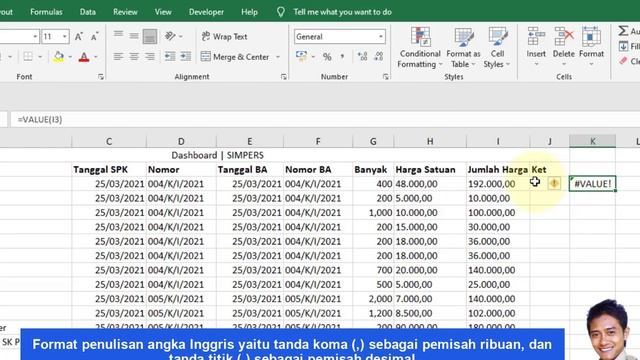Decrease the decimal places
The width and height of the screenshot is (640, 360).
click(379, 56)
